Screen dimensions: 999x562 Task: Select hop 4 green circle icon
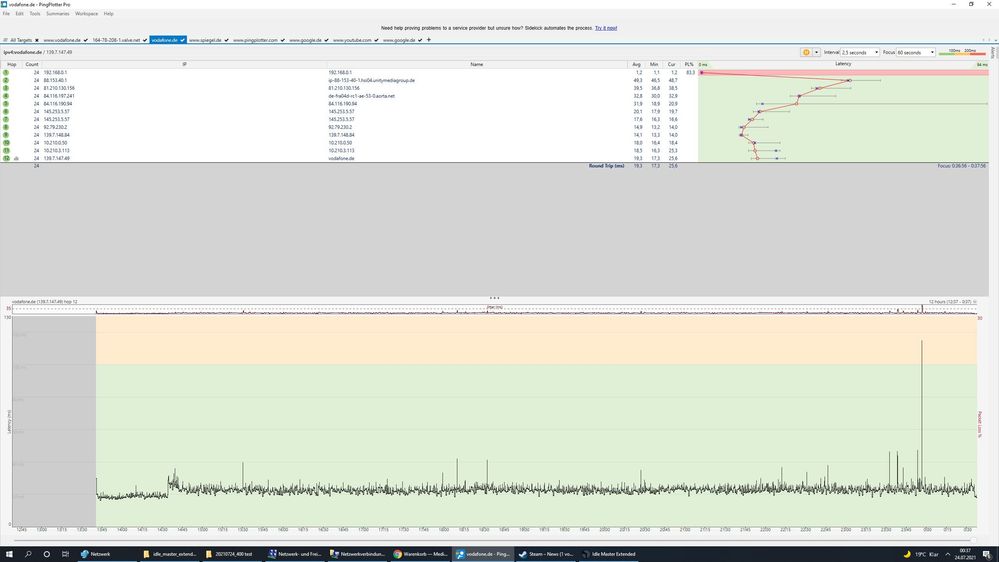click(6, 96)
